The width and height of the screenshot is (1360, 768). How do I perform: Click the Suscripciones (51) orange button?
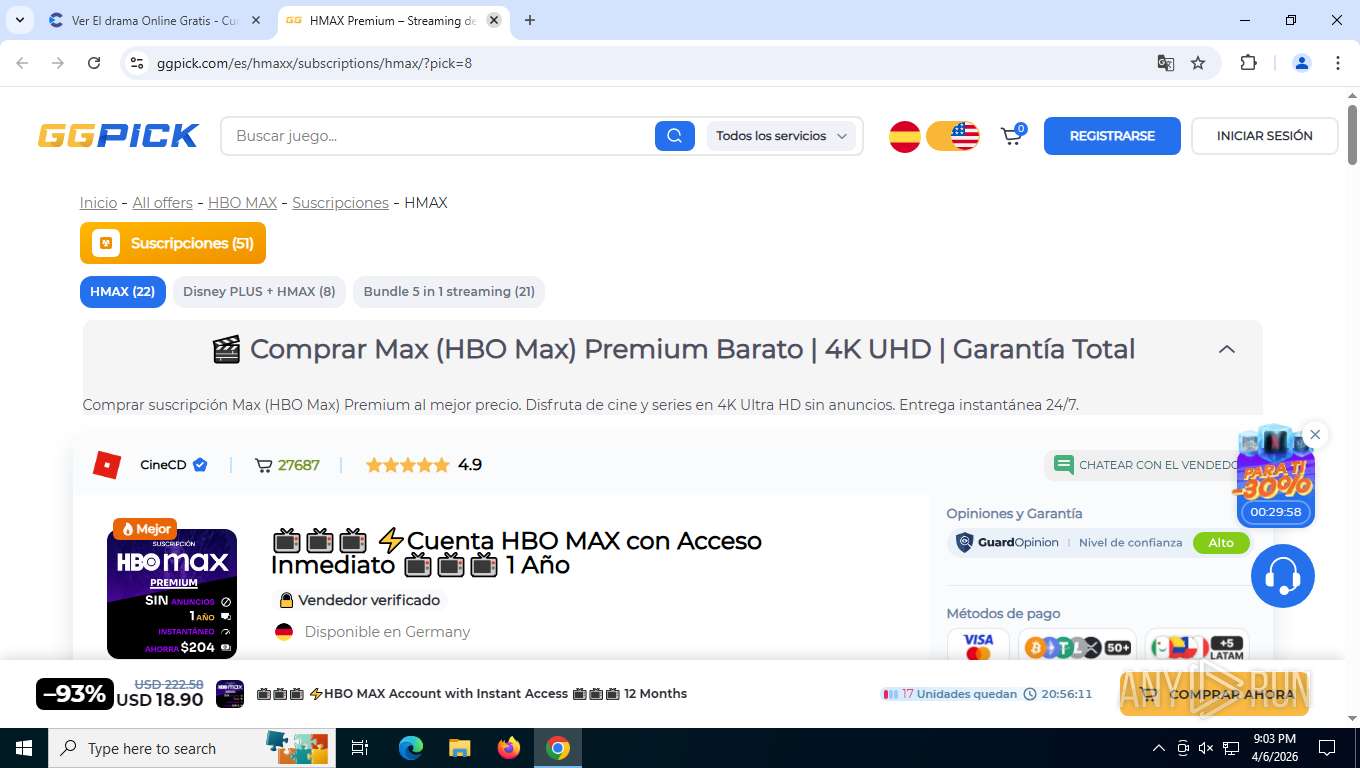[173, 243]
